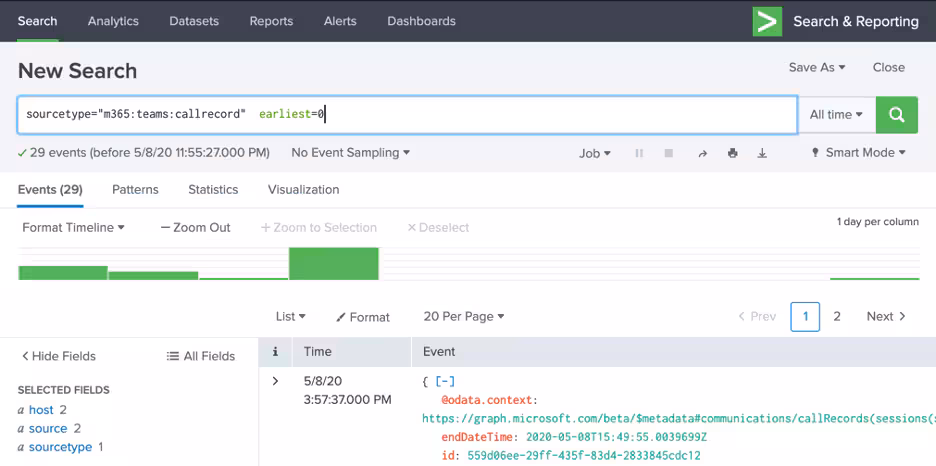Click the export download icon
Viewport: 936px width, 466px height.
click(x=762, y=153)
